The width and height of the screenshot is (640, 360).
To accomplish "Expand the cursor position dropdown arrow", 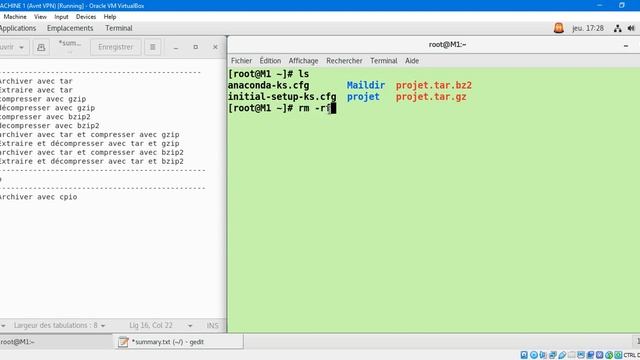I will (190, 326).
